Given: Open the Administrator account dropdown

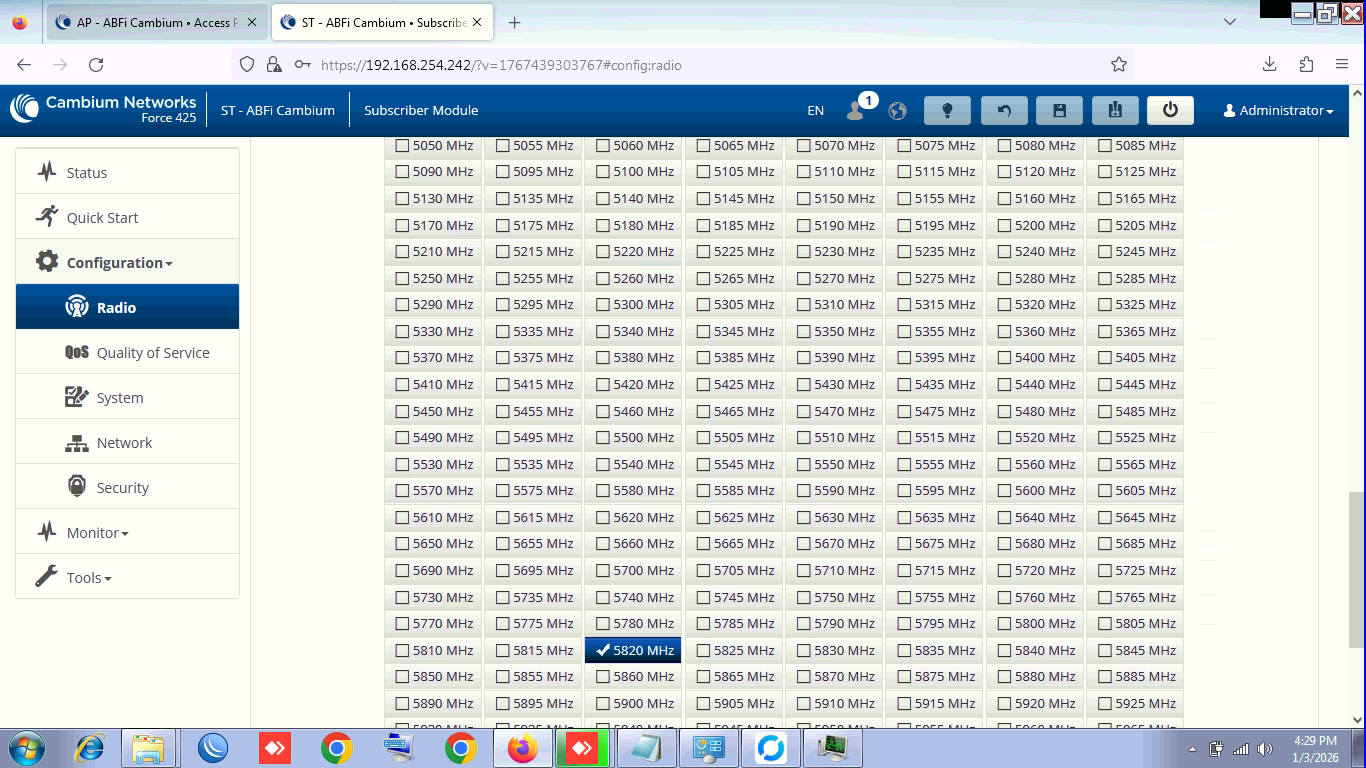Looking at the screenshot, I should point(1278,110).
